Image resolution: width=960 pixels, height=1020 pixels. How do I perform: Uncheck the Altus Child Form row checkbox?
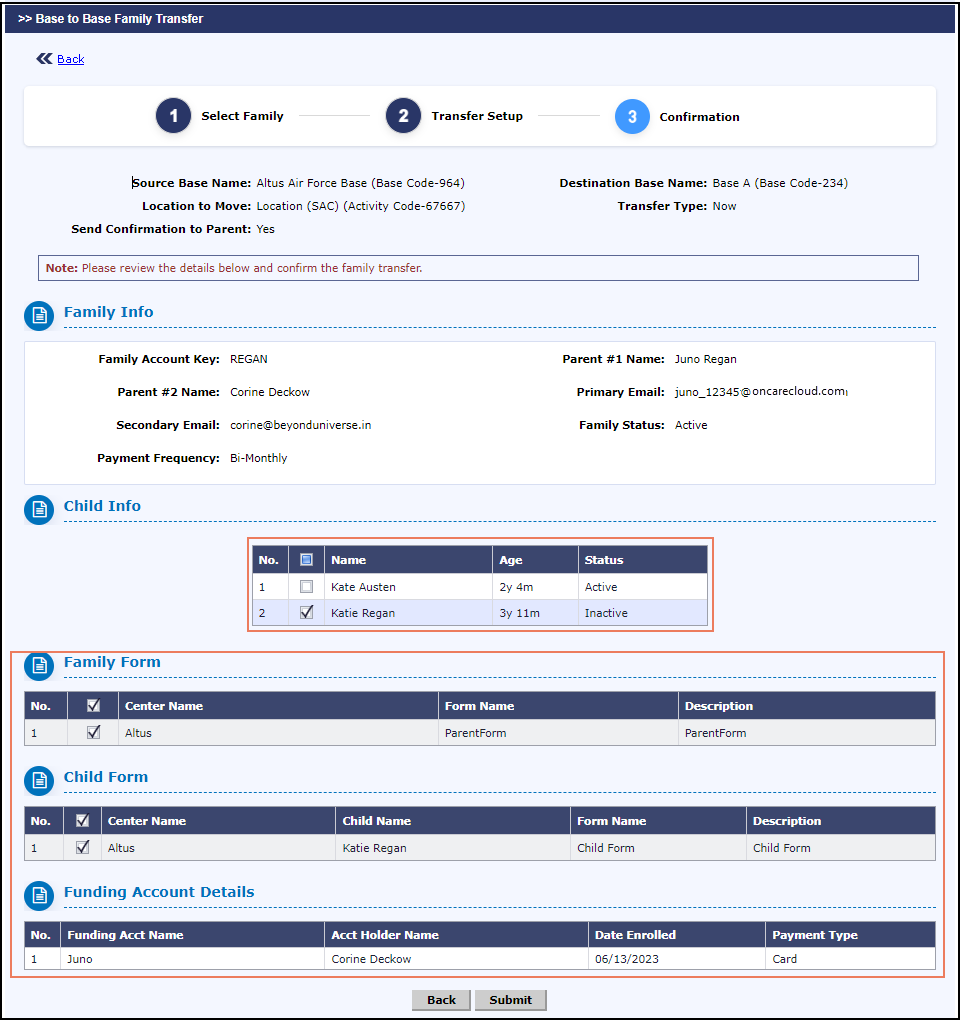coord(82,847)
